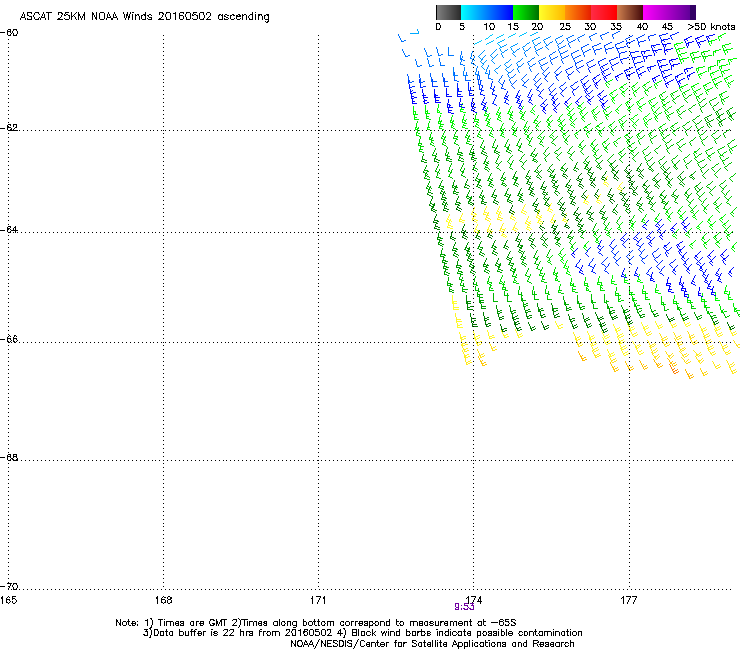Click the latitude label -70
Viewport: 740px width, 650px height.
(9, 586)
